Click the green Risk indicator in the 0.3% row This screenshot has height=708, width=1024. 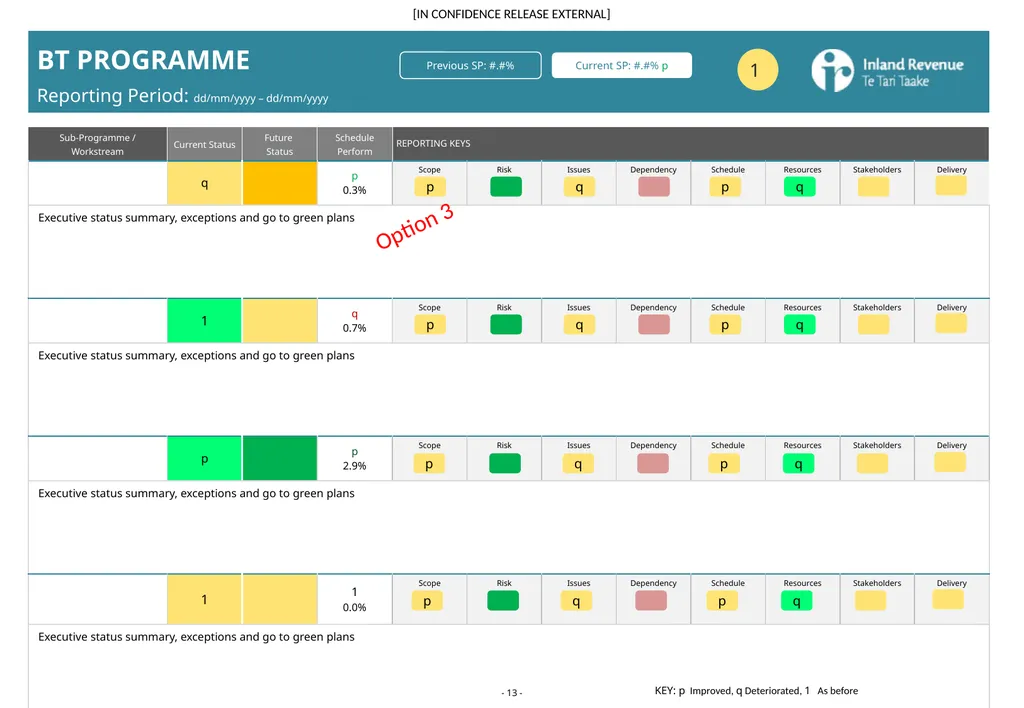[506, 187]
